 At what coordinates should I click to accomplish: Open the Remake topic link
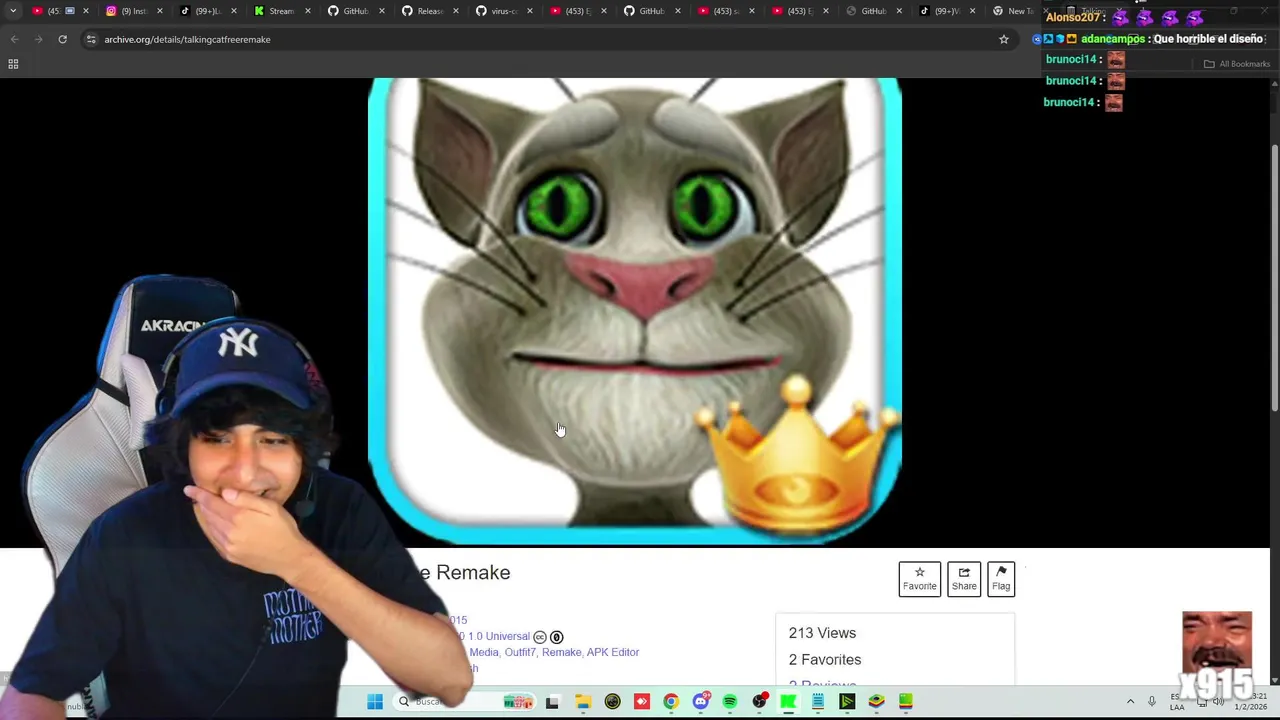[562, 652]
